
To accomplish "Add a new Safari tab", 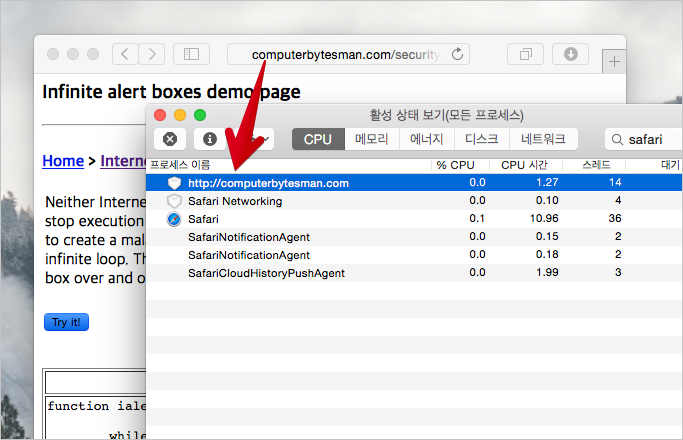I will [x=614, y=61].
